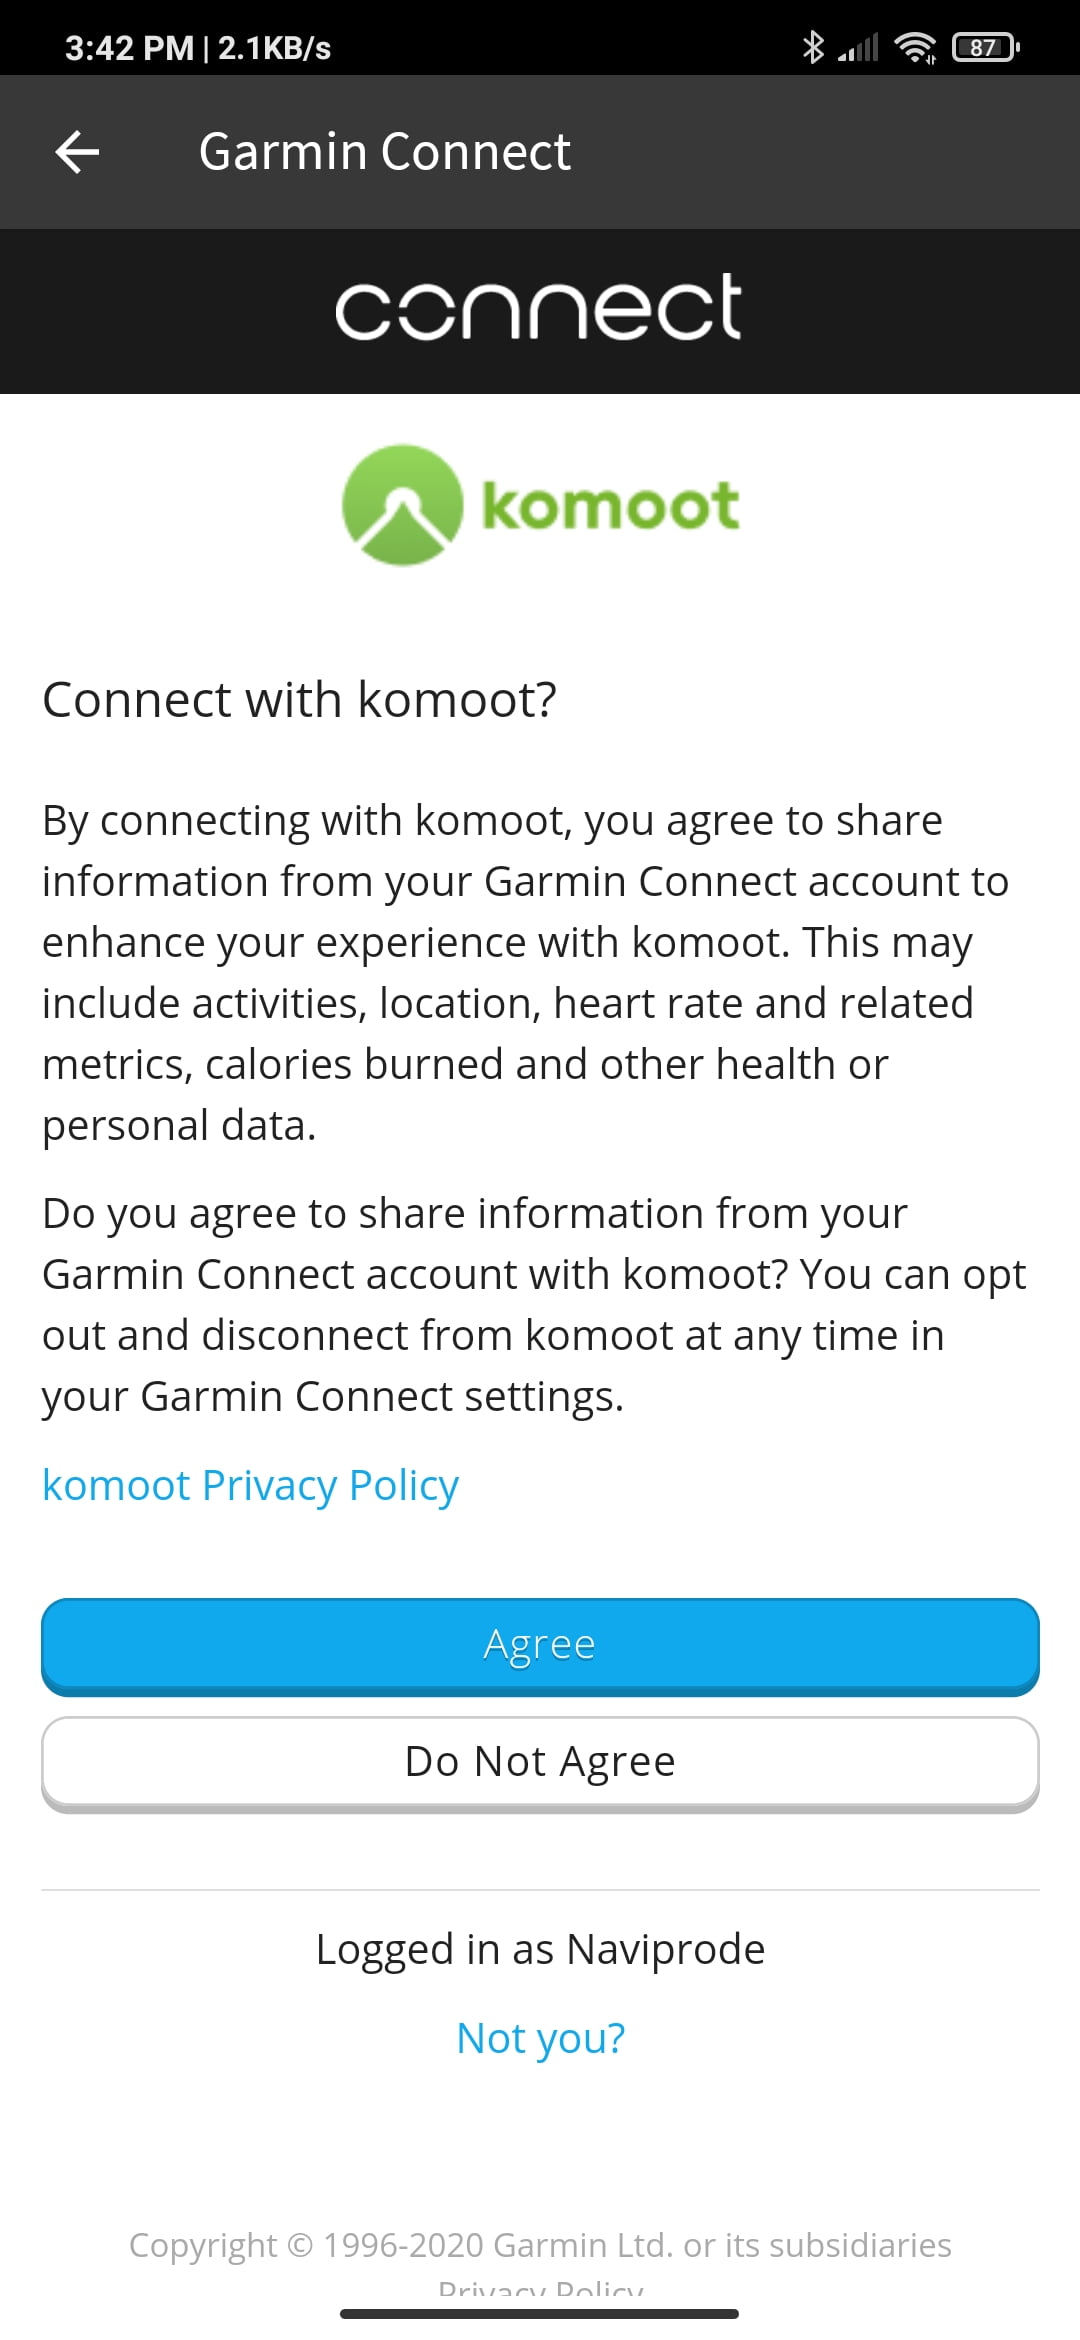Tap the Garmin copyright footer text

click(540, 2245)
